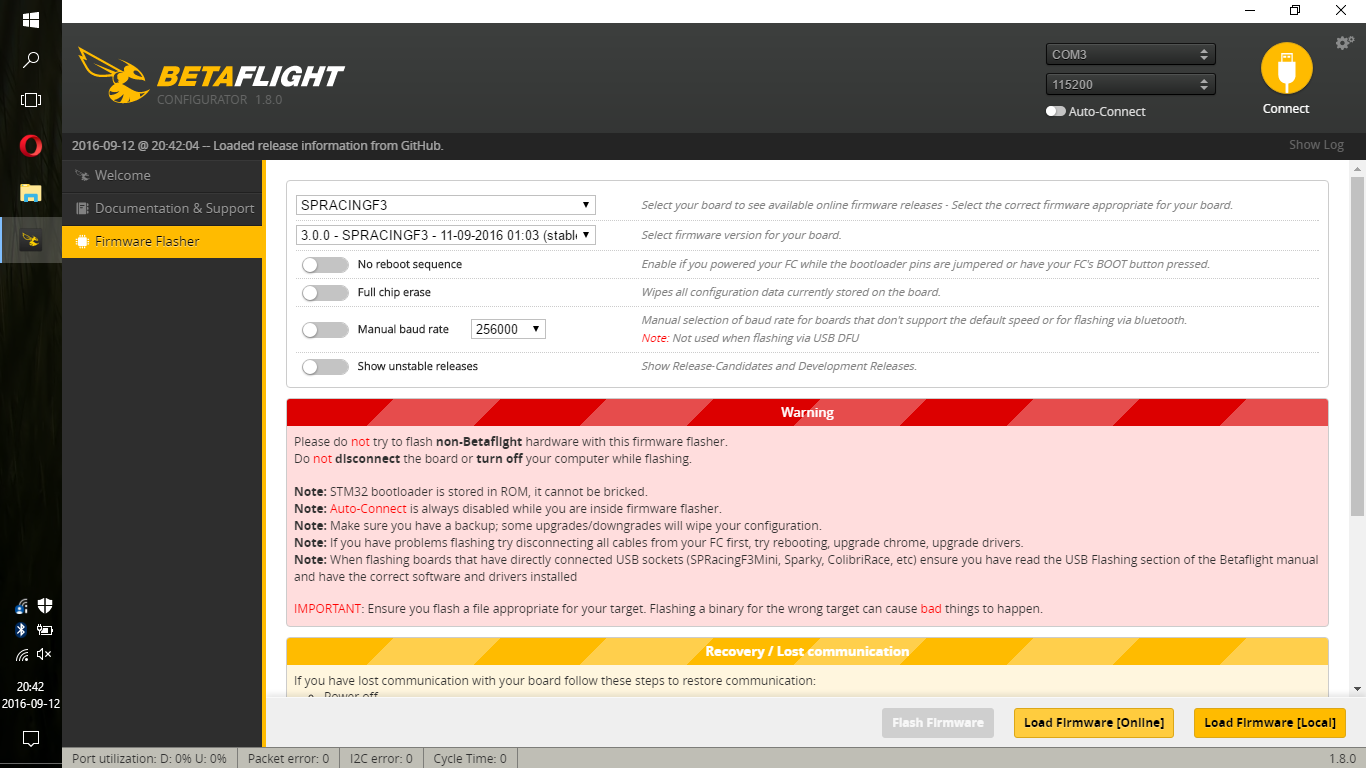Toggle the Auto-Connect switch
This screenshot has height=768, width=1366.
tap(1056, 112)
